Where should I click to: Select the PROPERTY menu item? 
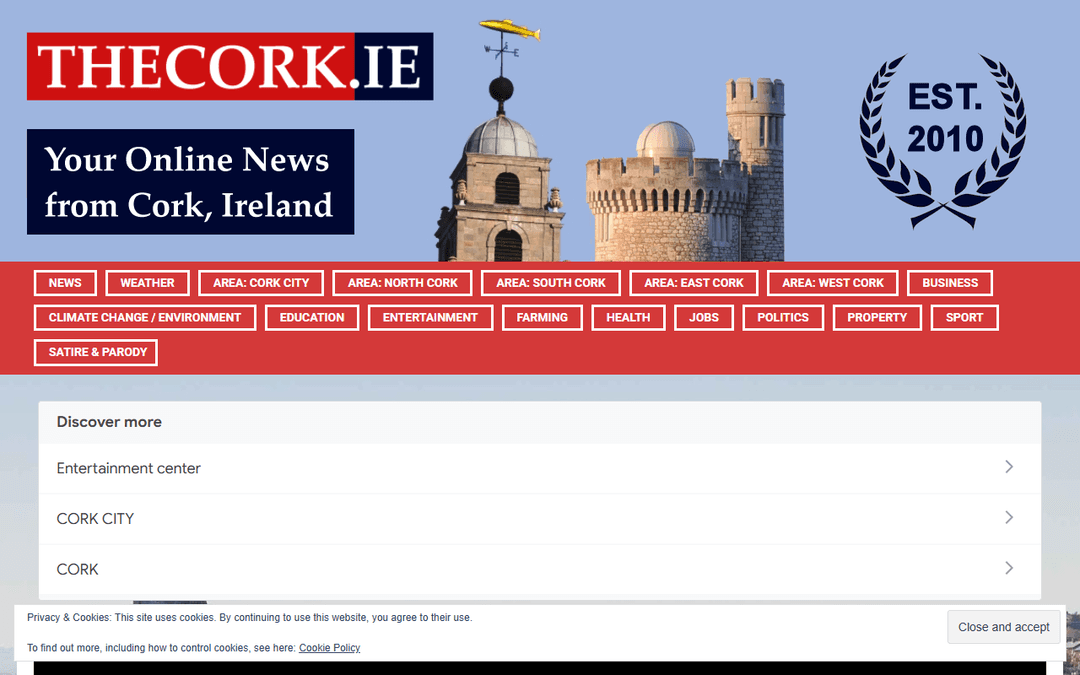(877, 318)
